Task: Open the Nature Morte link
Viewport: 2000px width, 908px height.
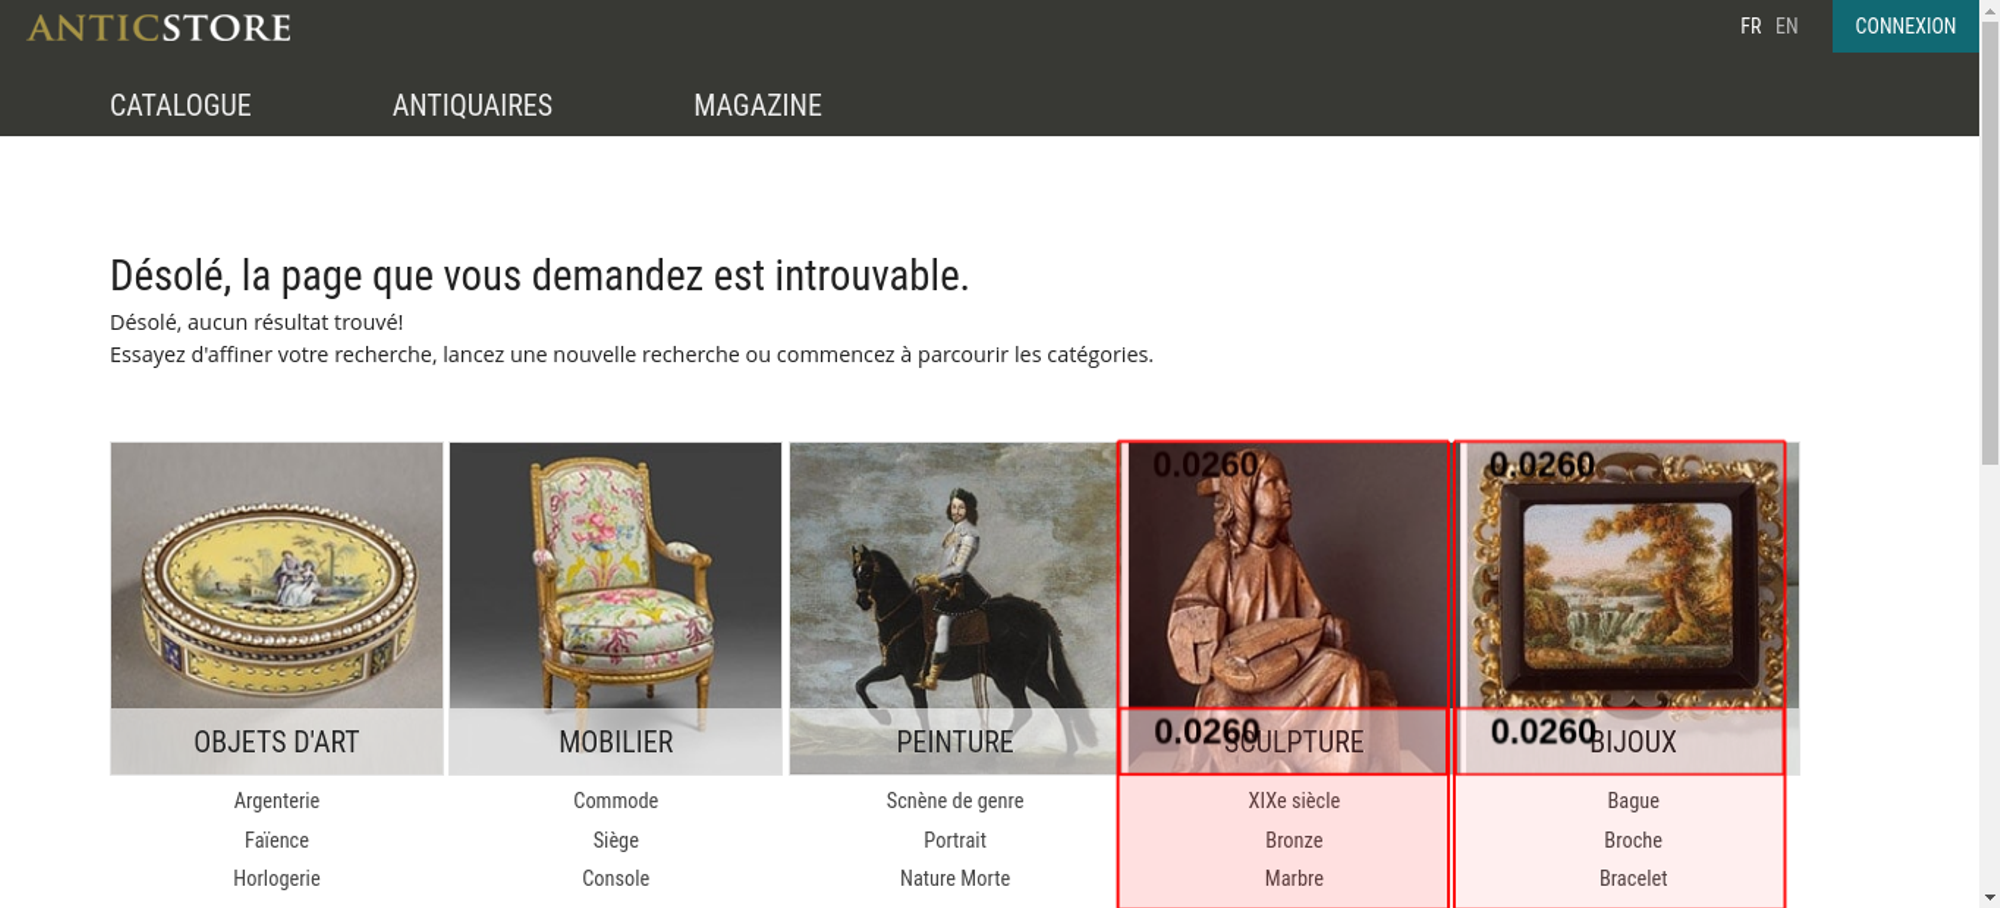Action: point(955,879)
